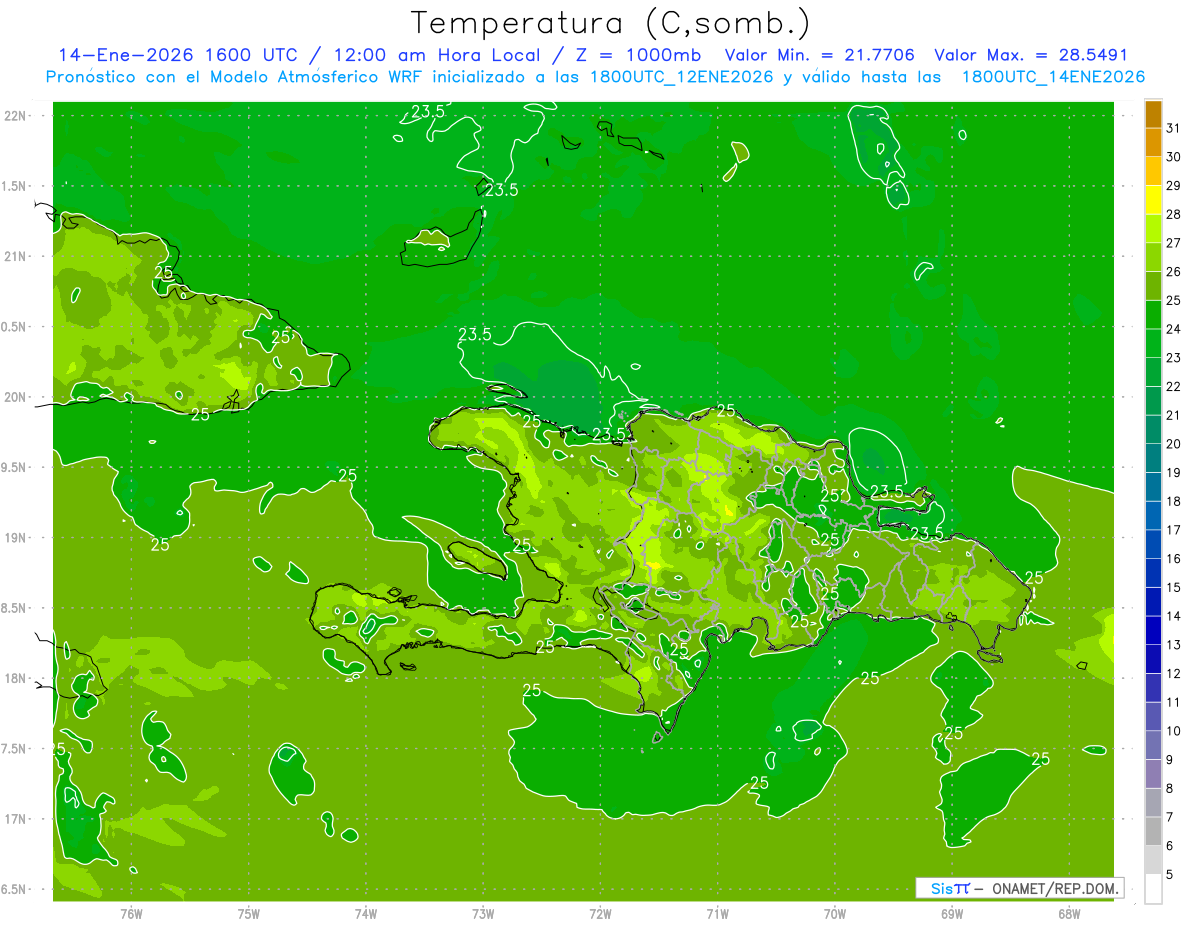
Task: Click the "Valor Min. = 21.7706" text
Action: point(820,55)
